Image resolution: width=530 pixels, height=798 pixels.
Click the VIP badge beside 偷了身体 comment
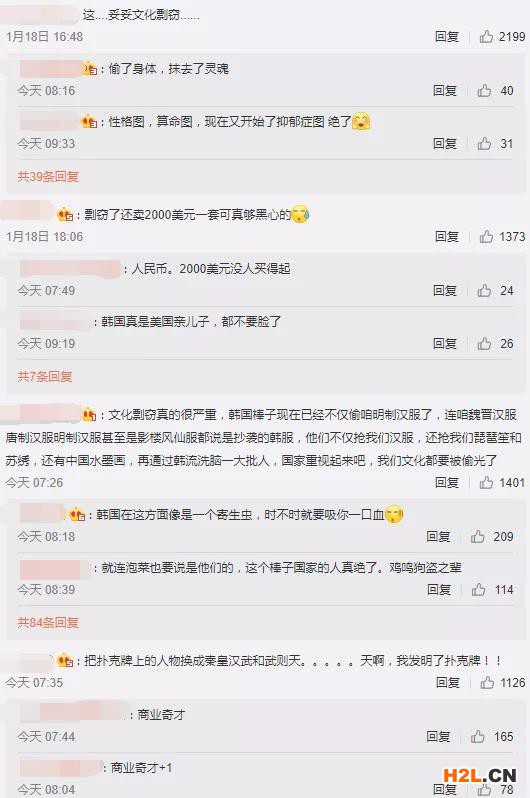click(x=90, y=68)
